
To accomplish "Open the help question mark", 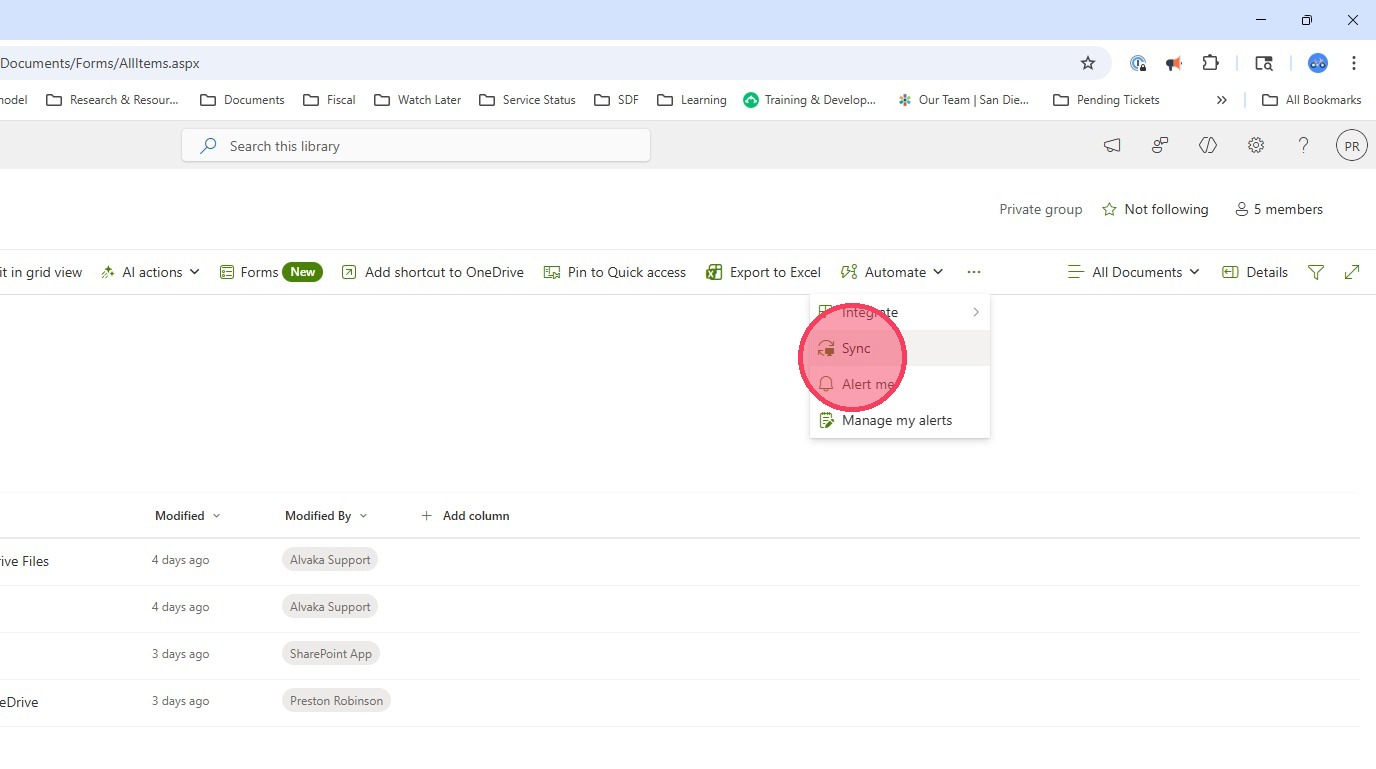I will pos(1303,145).
